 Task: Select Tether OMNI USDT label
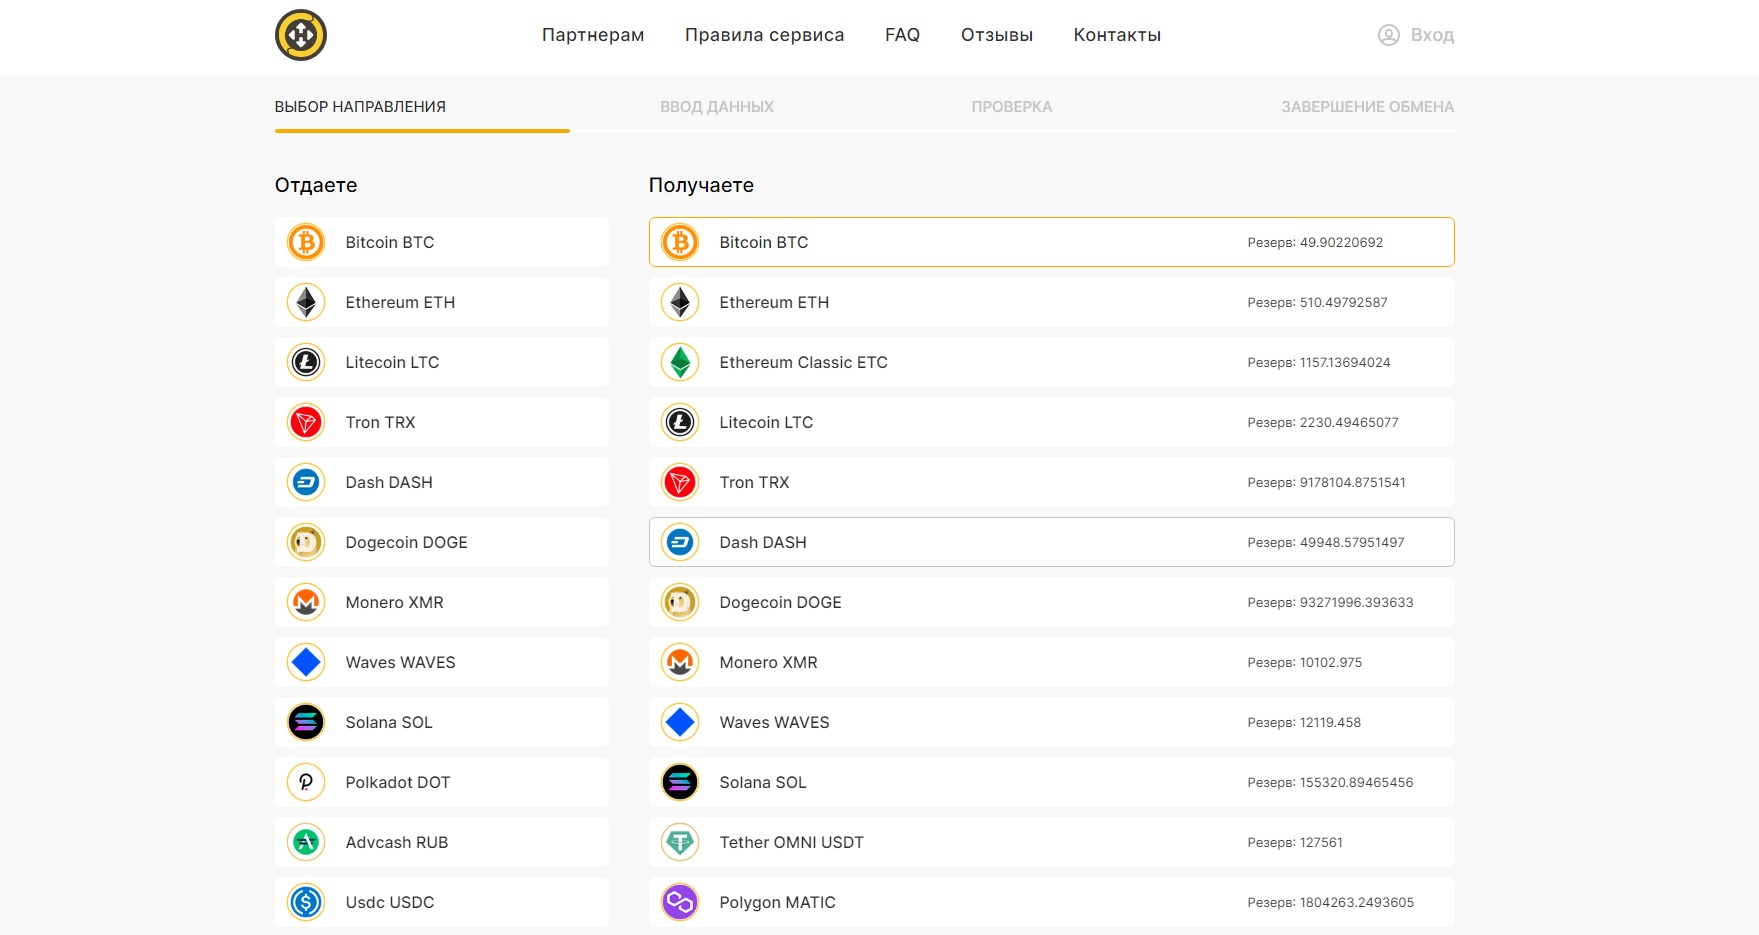coord(792,842)
